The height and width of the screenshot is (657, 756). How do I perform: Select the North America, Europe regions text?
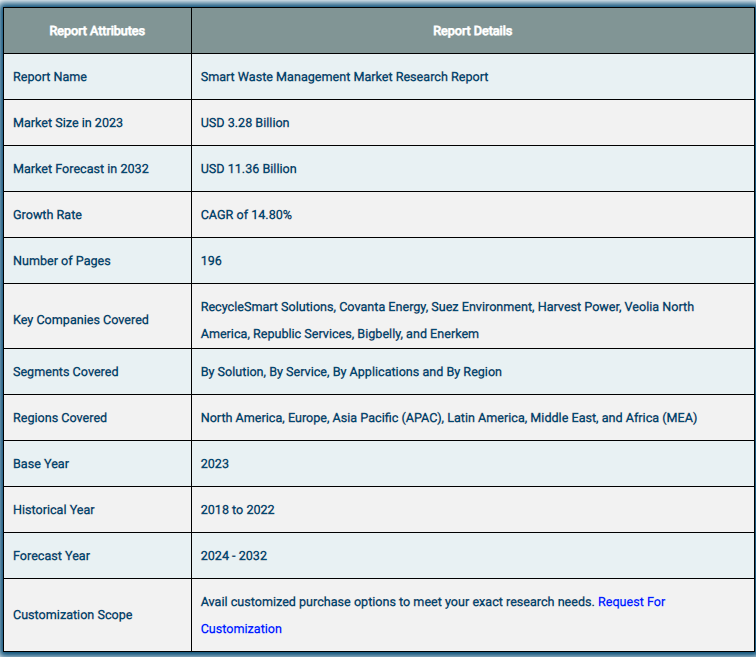coord(449,418)
